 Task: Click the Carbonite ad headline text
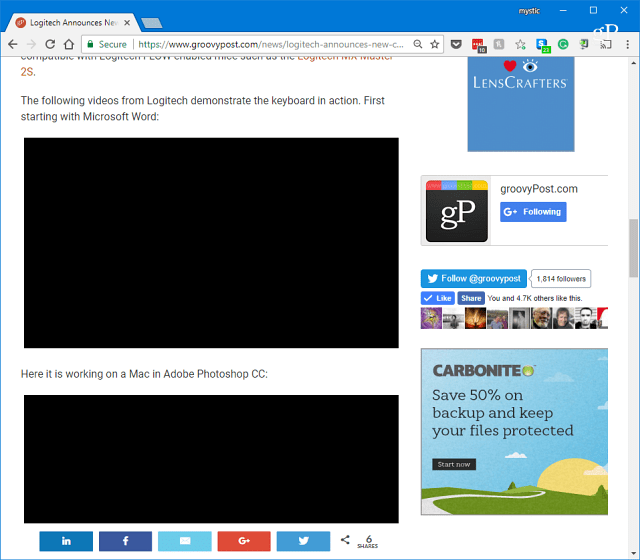coord(502,413)
